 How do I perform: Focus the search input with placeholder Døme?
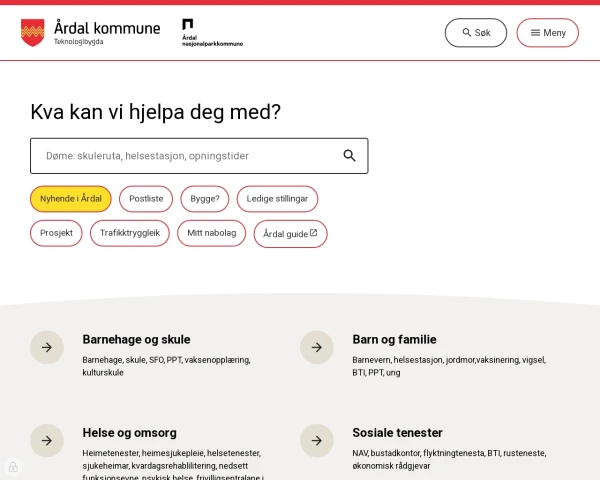pos(185,156)
